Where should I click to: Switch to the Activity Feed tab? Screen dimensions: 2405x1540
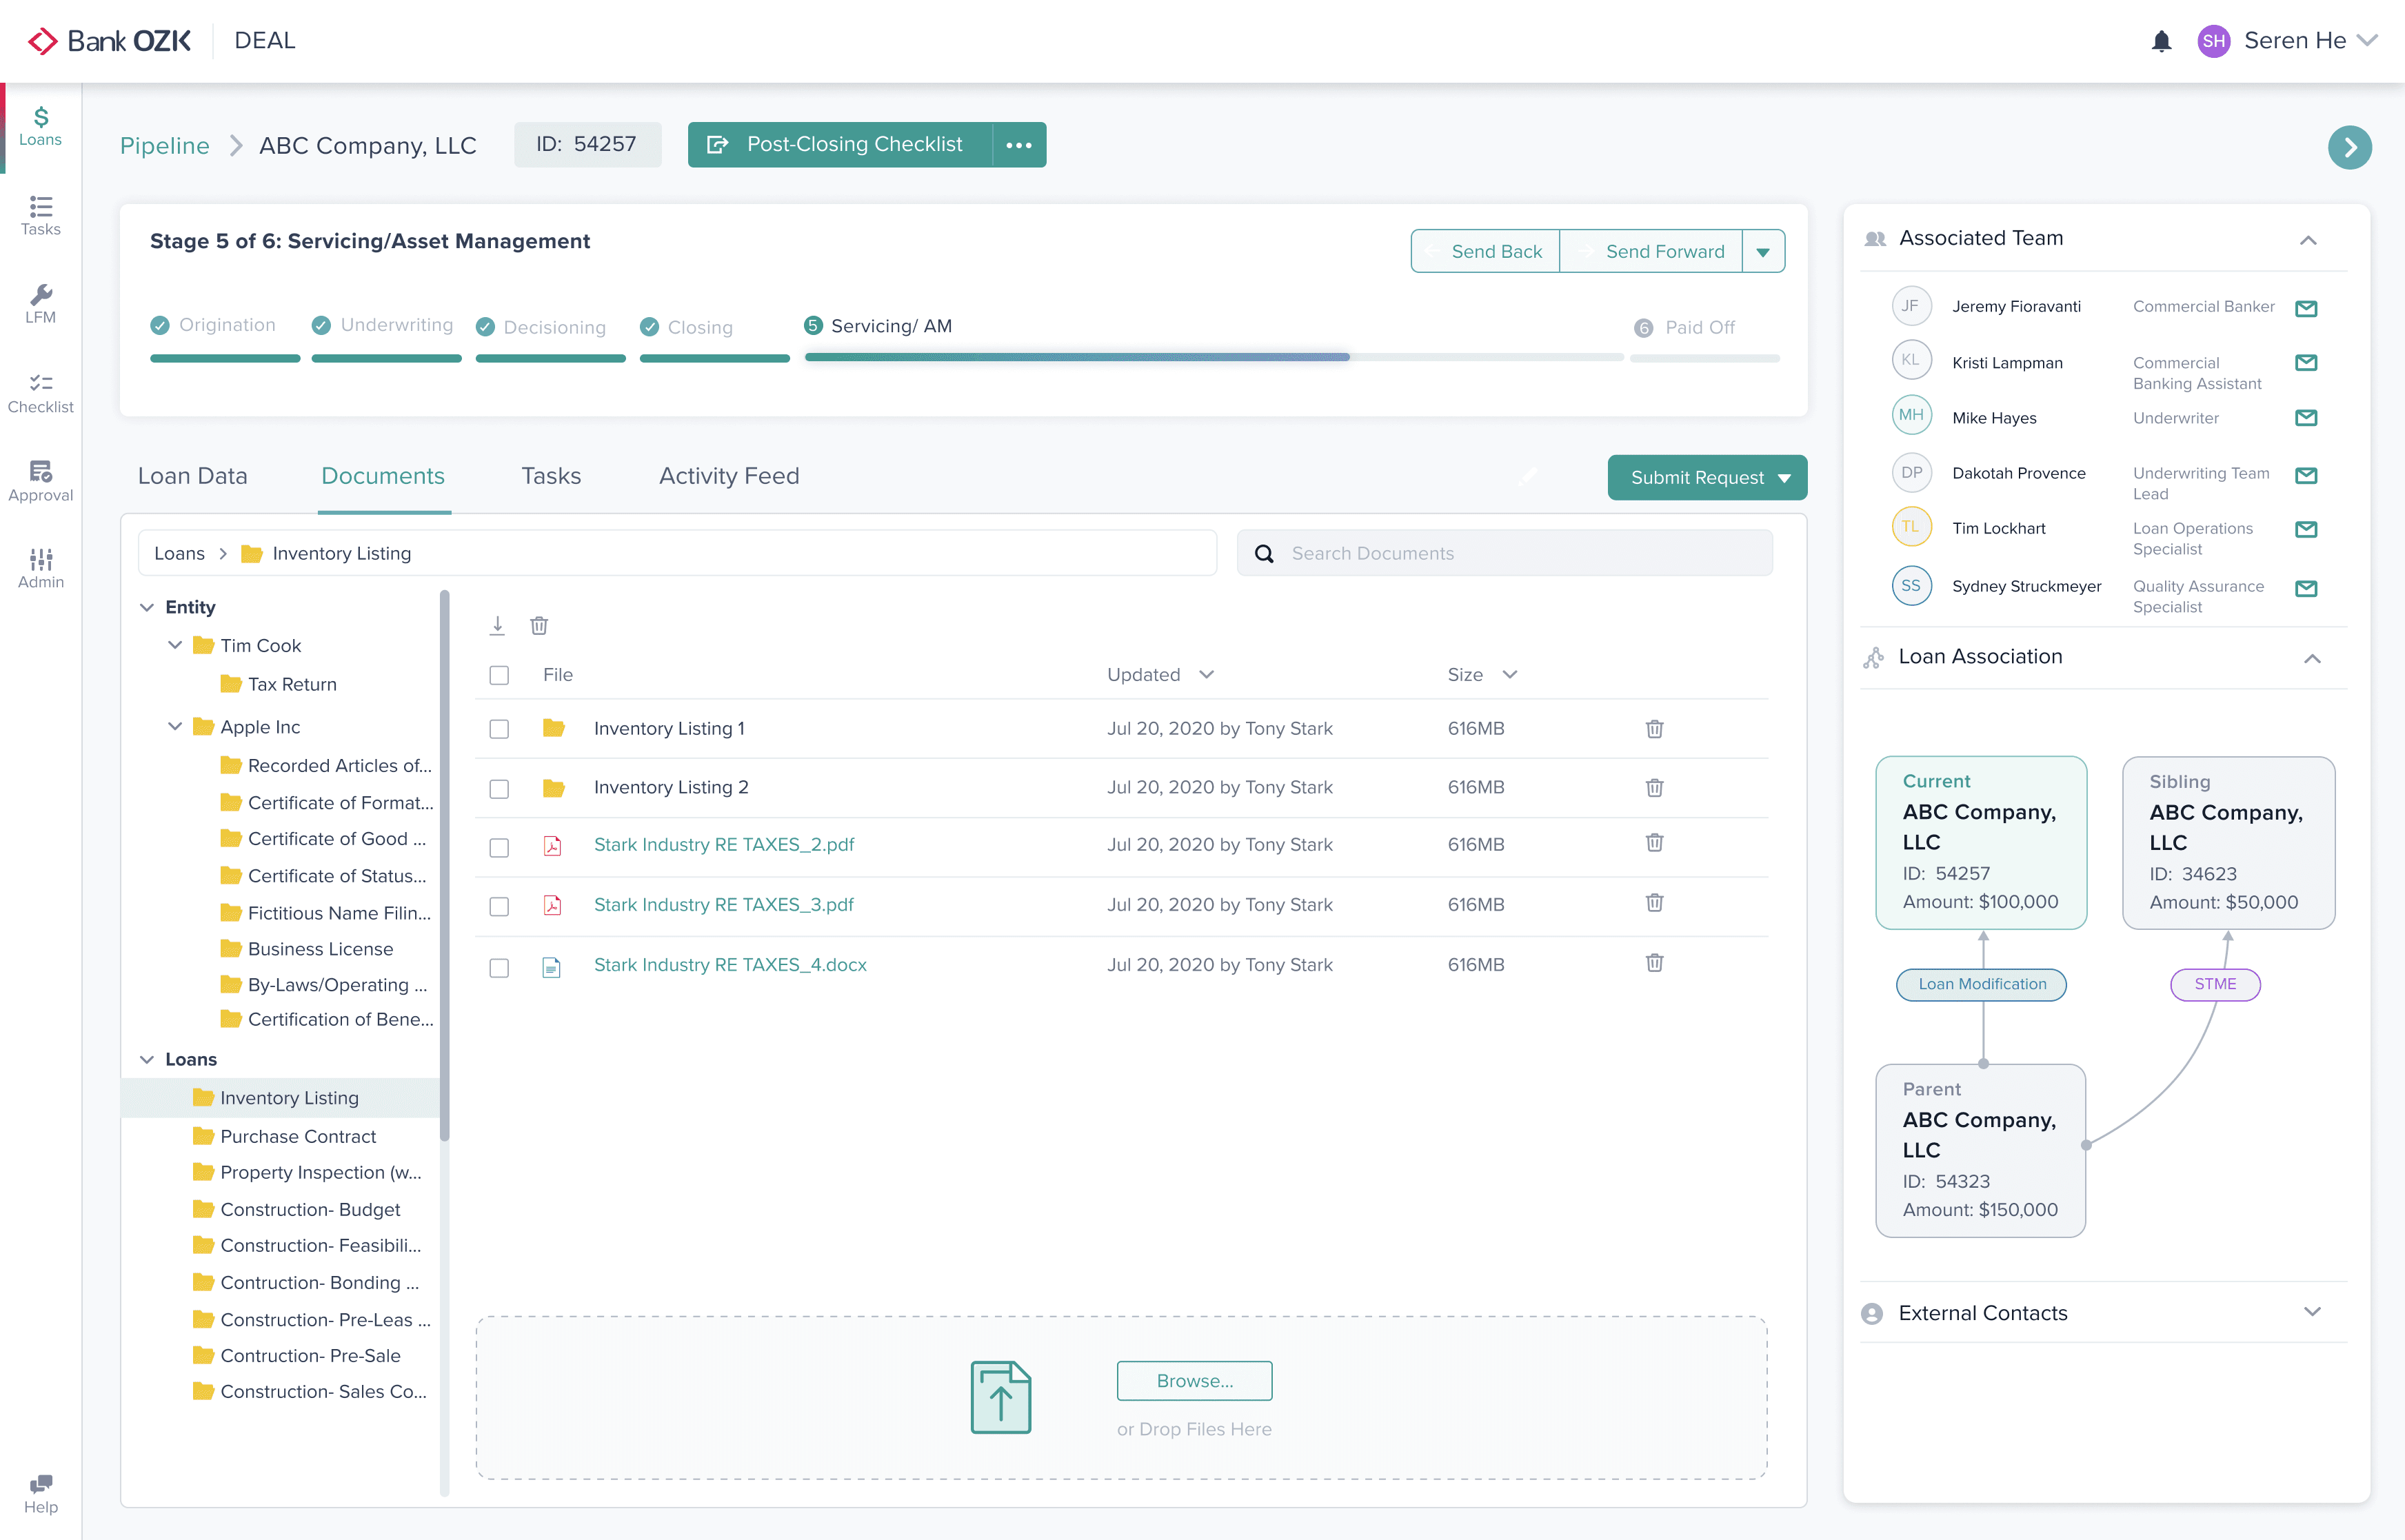(728, 476)
